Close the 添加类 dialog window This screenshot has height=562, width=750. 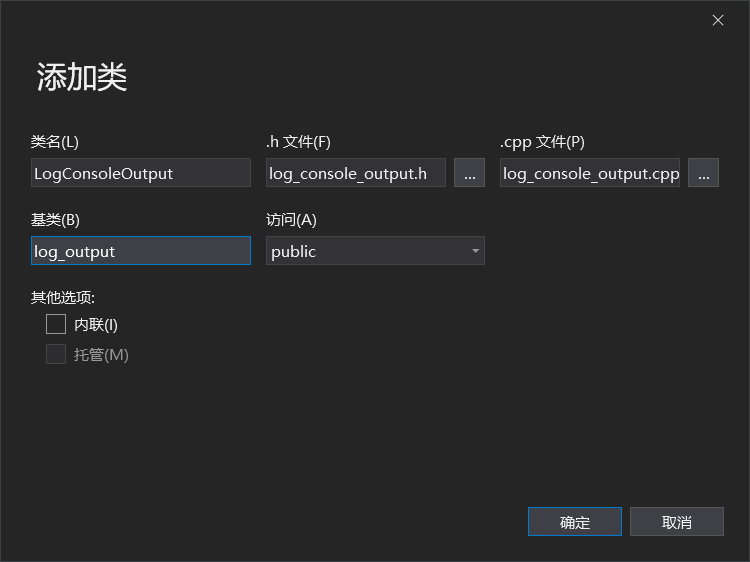pyautogui.click(x=718, y=20)
